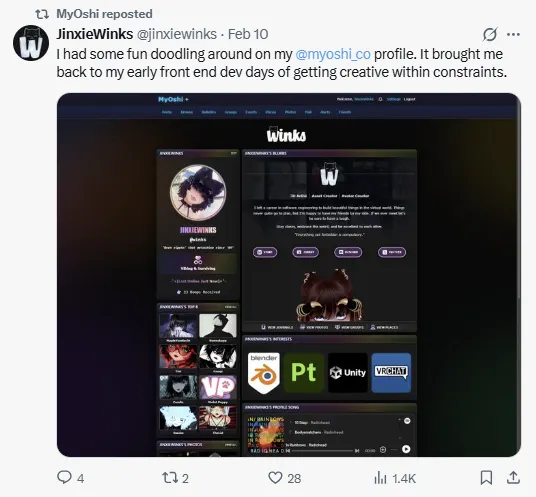
Task: Click the Blender logo in screenshot
Action: pos(264,373)
